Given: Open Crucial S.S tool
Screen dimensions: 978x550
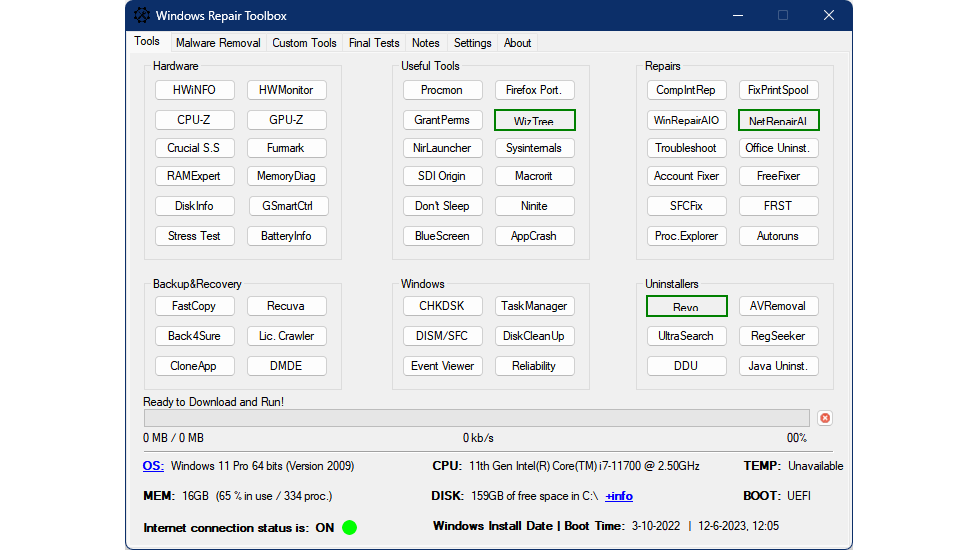Looking at the screenshot, I should pos(195,148).
